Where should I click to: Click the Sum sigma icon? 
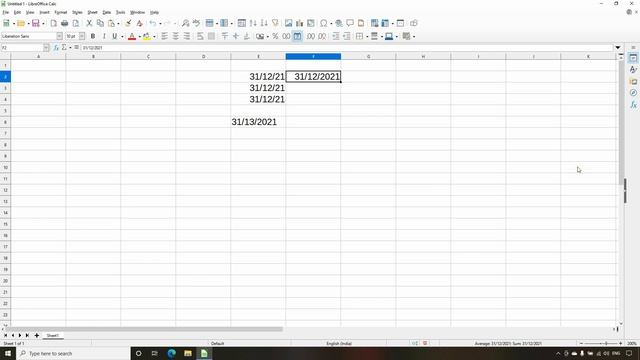pyautogui.click(x=64, y=47)
